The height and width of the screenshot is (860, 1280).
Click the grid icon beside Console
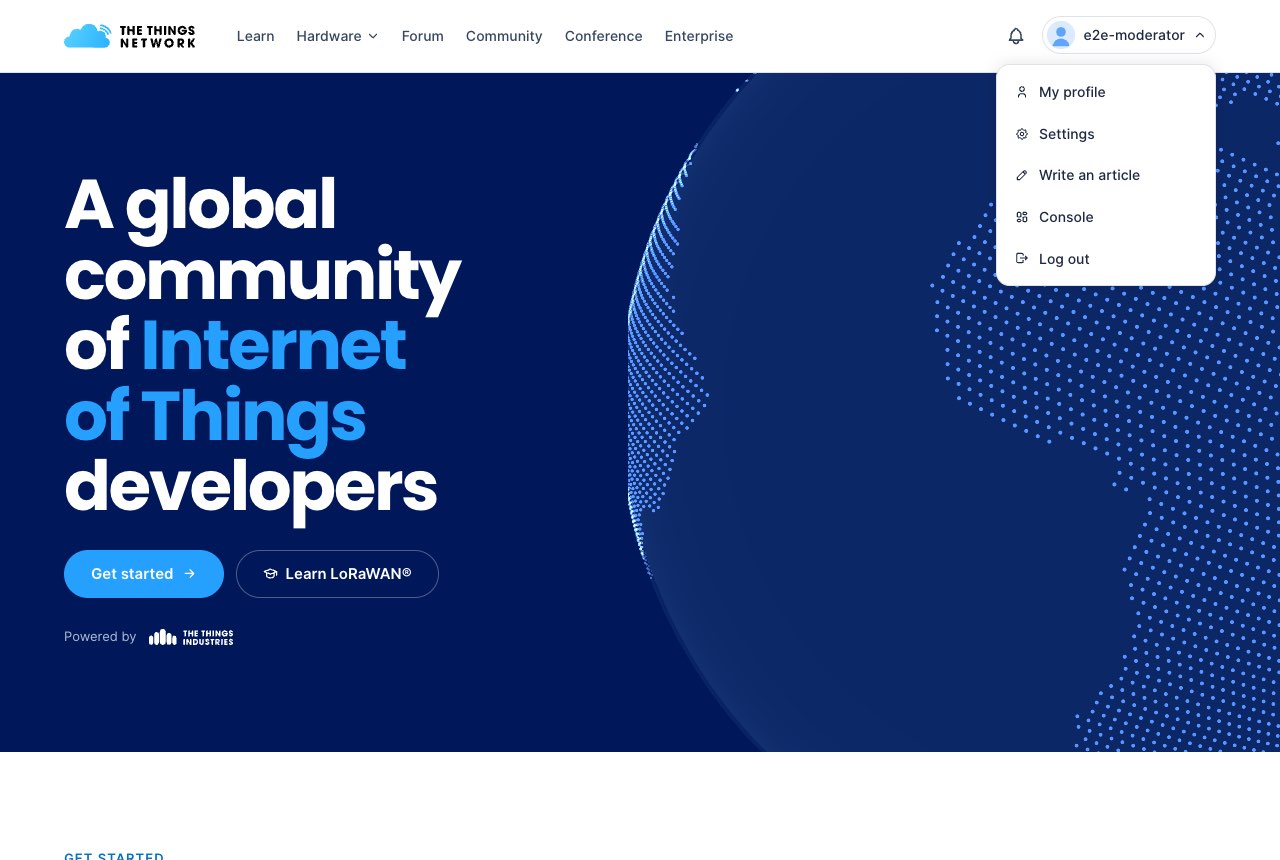[1022, 217]
